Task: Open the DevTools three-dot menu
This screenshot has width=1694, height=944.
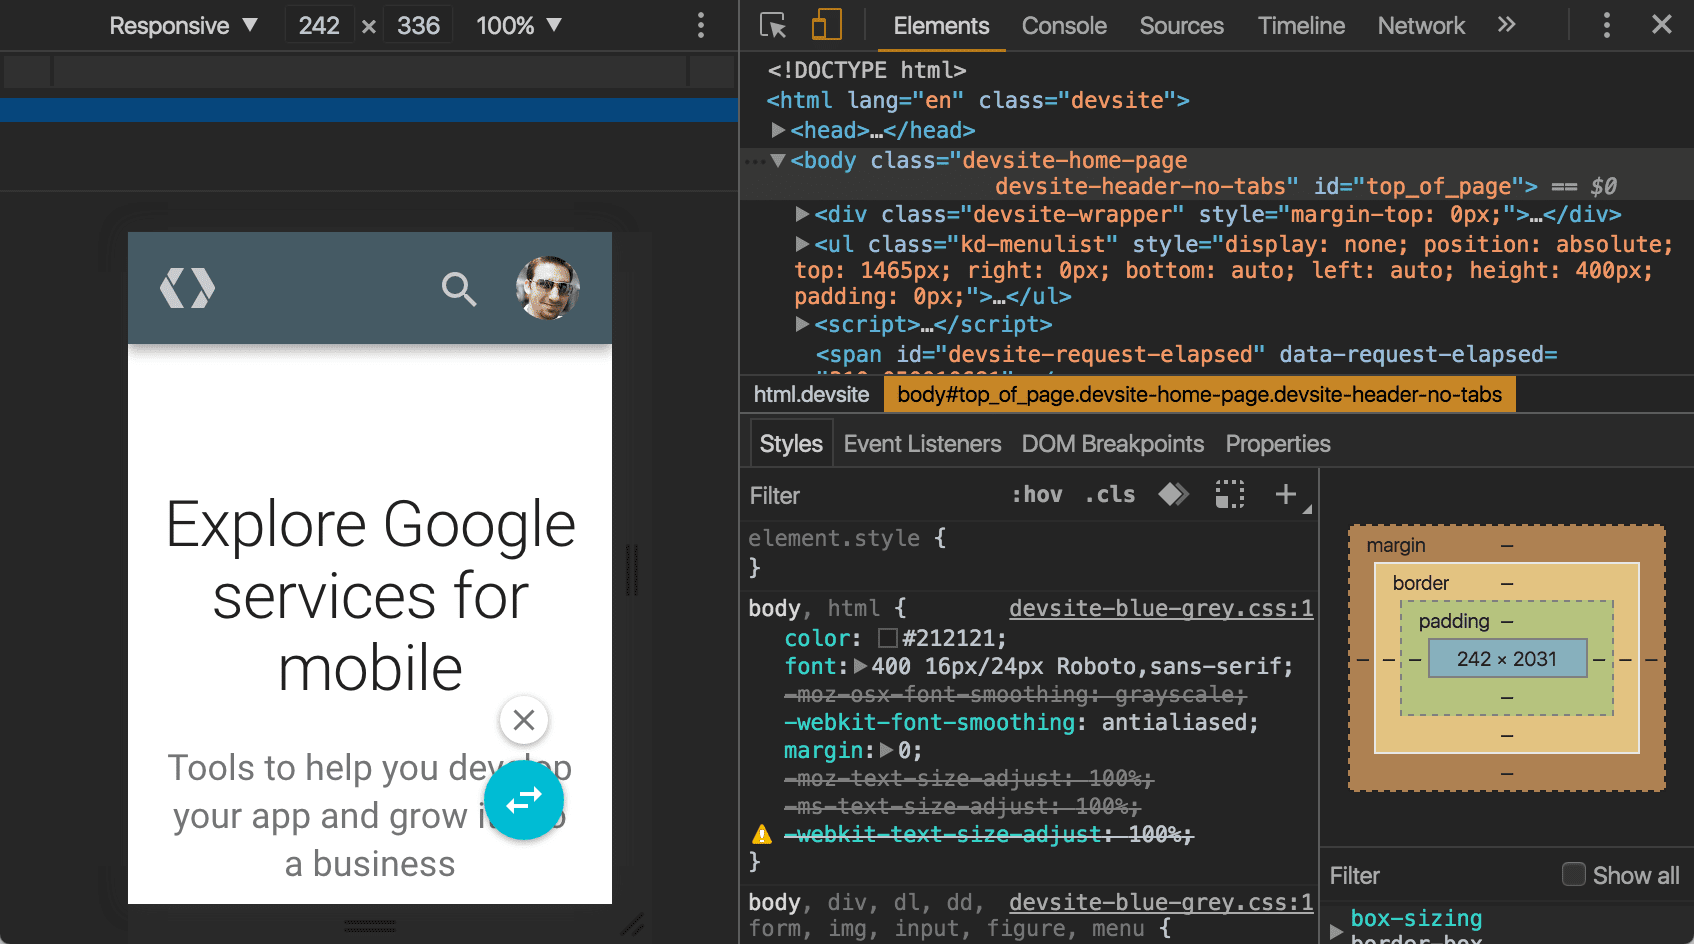Action: tap(1606, 25)
